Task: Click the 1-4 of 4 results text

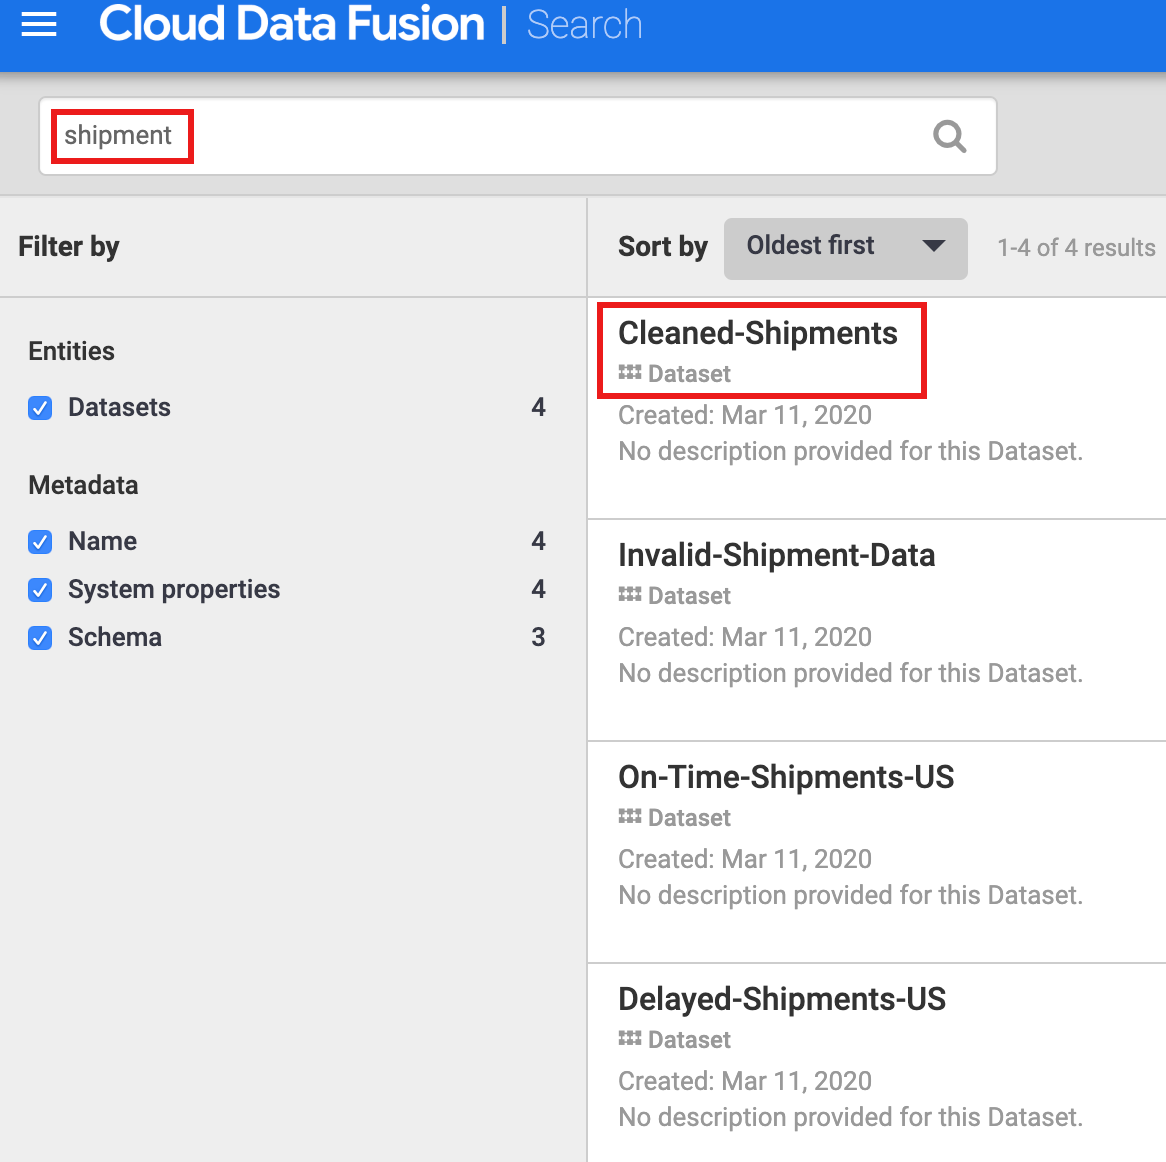Action: point(1076,248)
